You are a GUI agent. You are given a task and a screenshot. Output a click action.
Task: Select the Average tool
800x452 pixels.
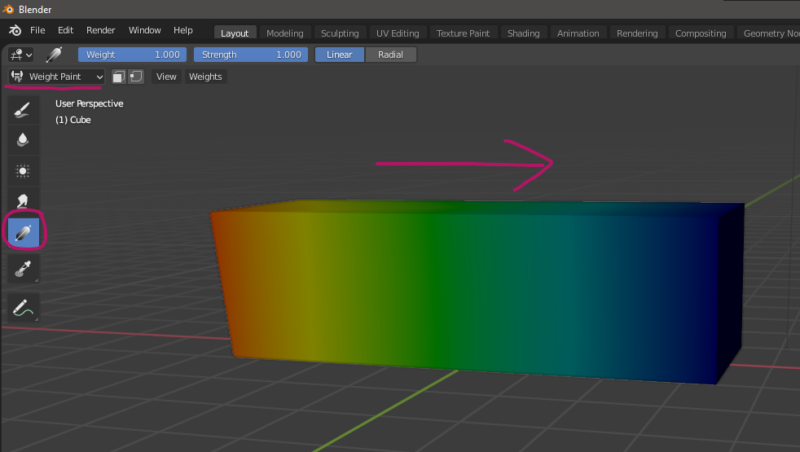tap(22, 171)
